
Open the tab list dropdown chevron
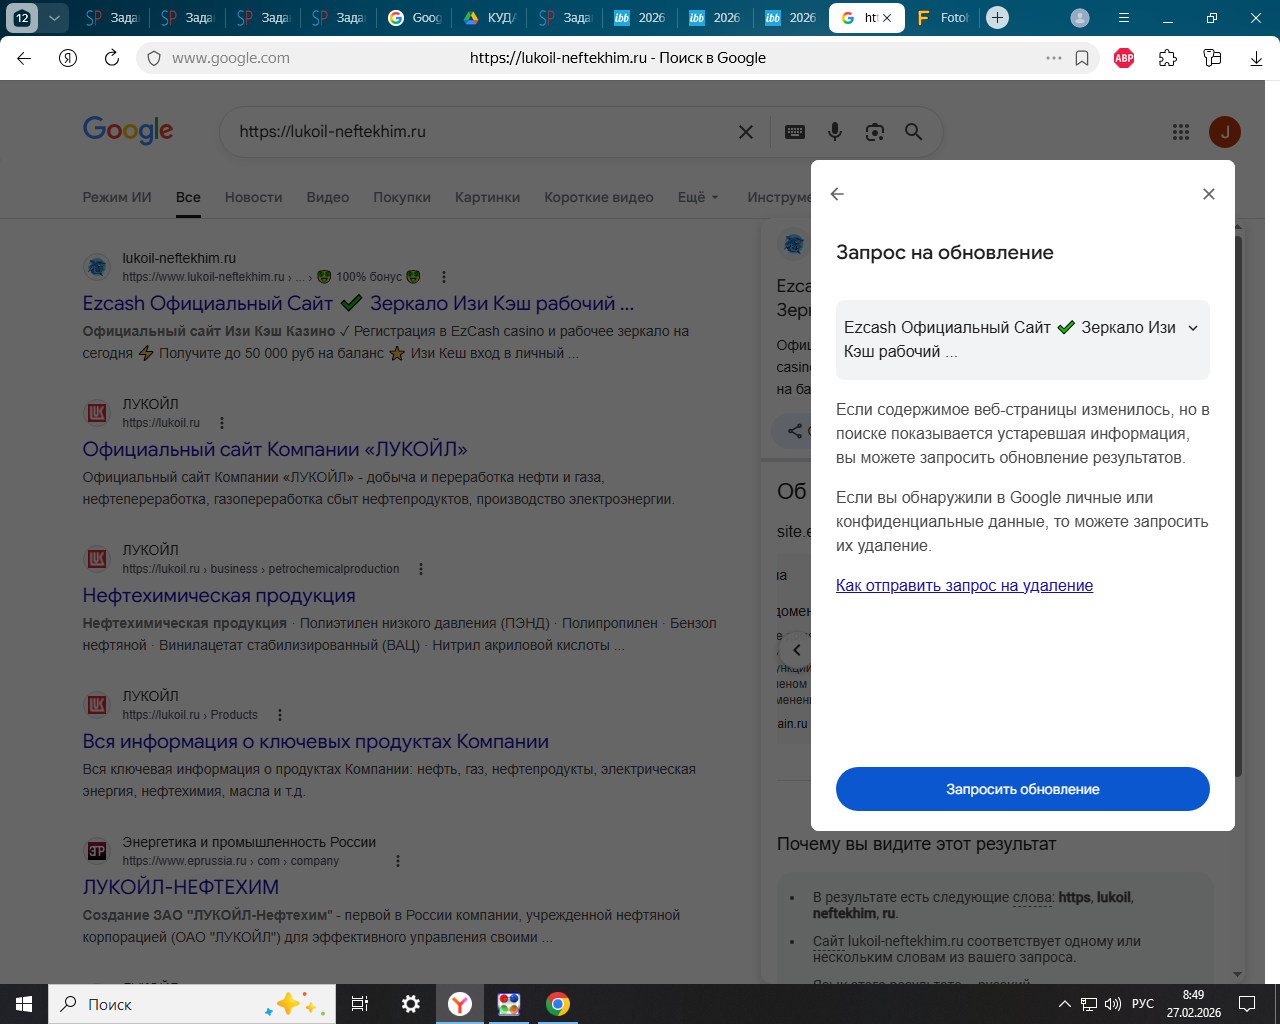coord(54,17)
